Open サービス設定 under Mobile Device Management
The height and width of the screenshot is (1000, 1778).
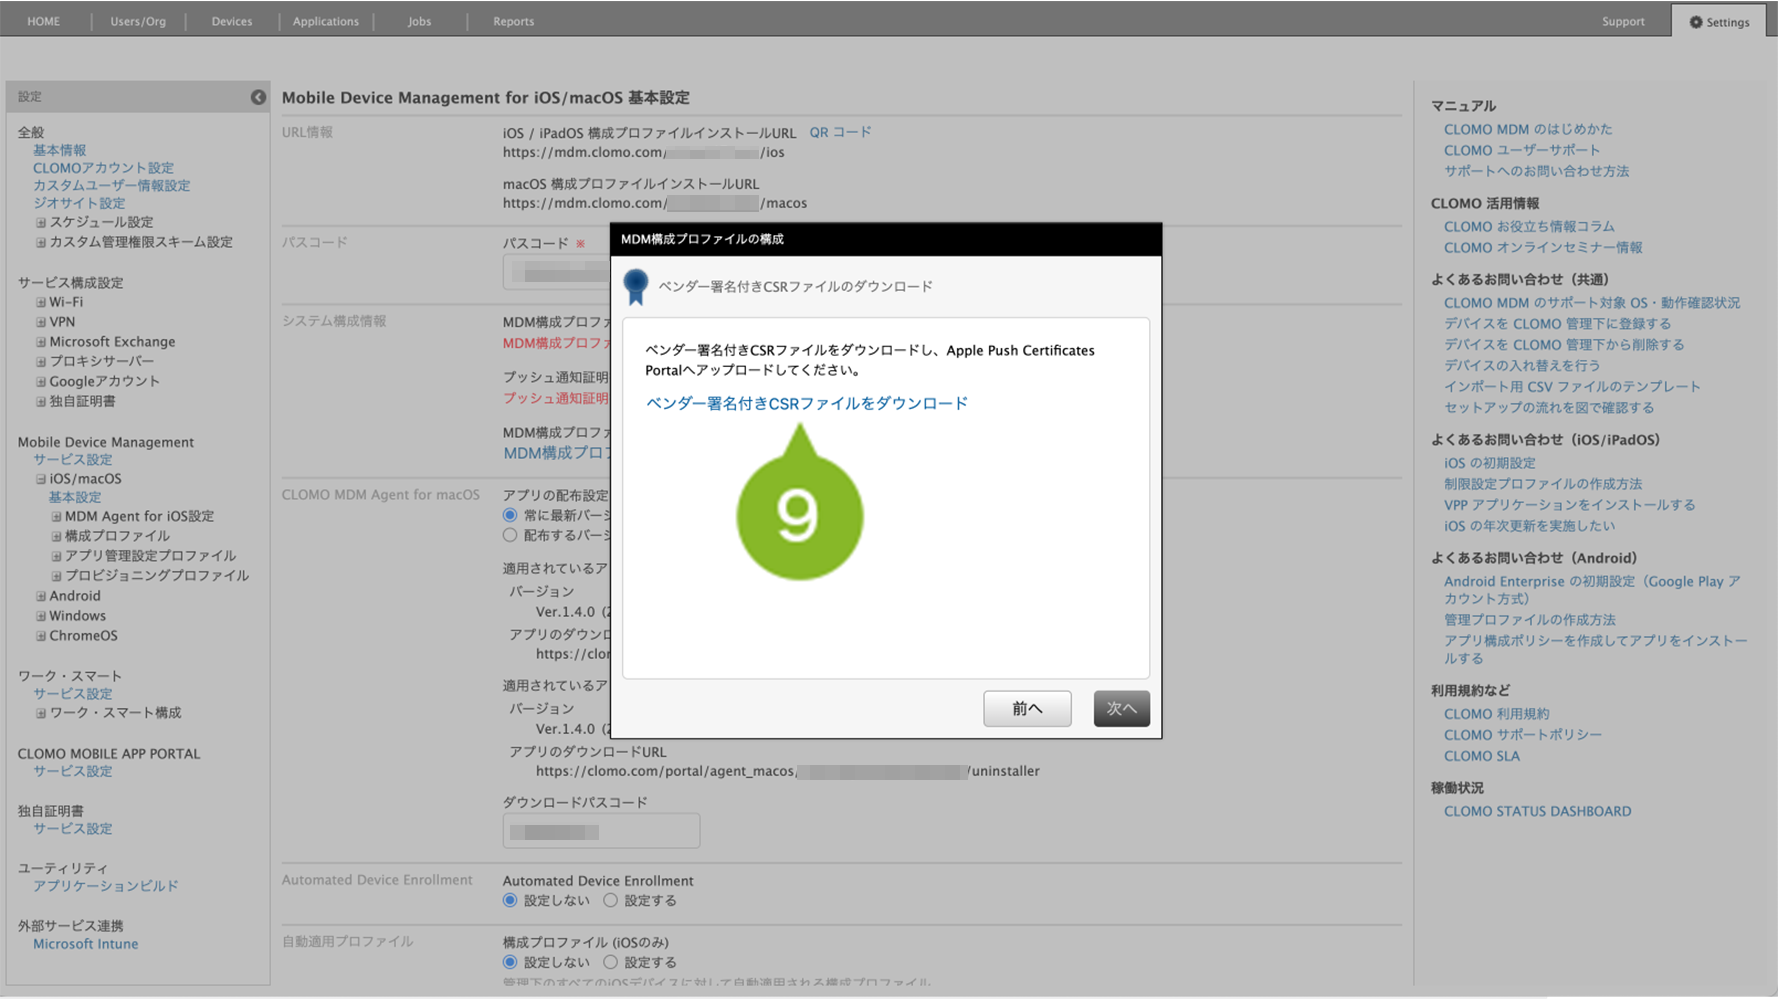(x=73, y=460)
